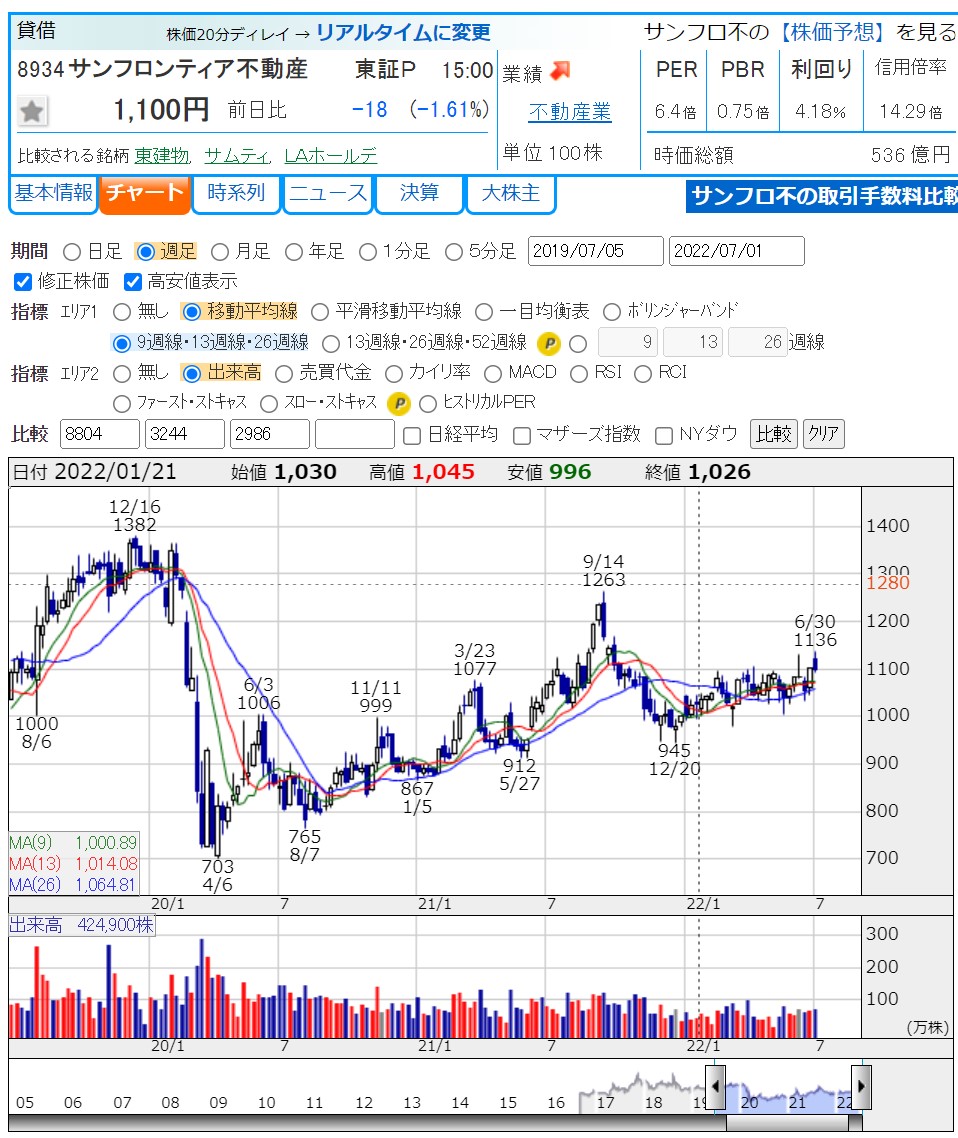Switch to the 決算 tab
Image resolution: width=958 pixels, height=1138 pixels.
[419, 194]
